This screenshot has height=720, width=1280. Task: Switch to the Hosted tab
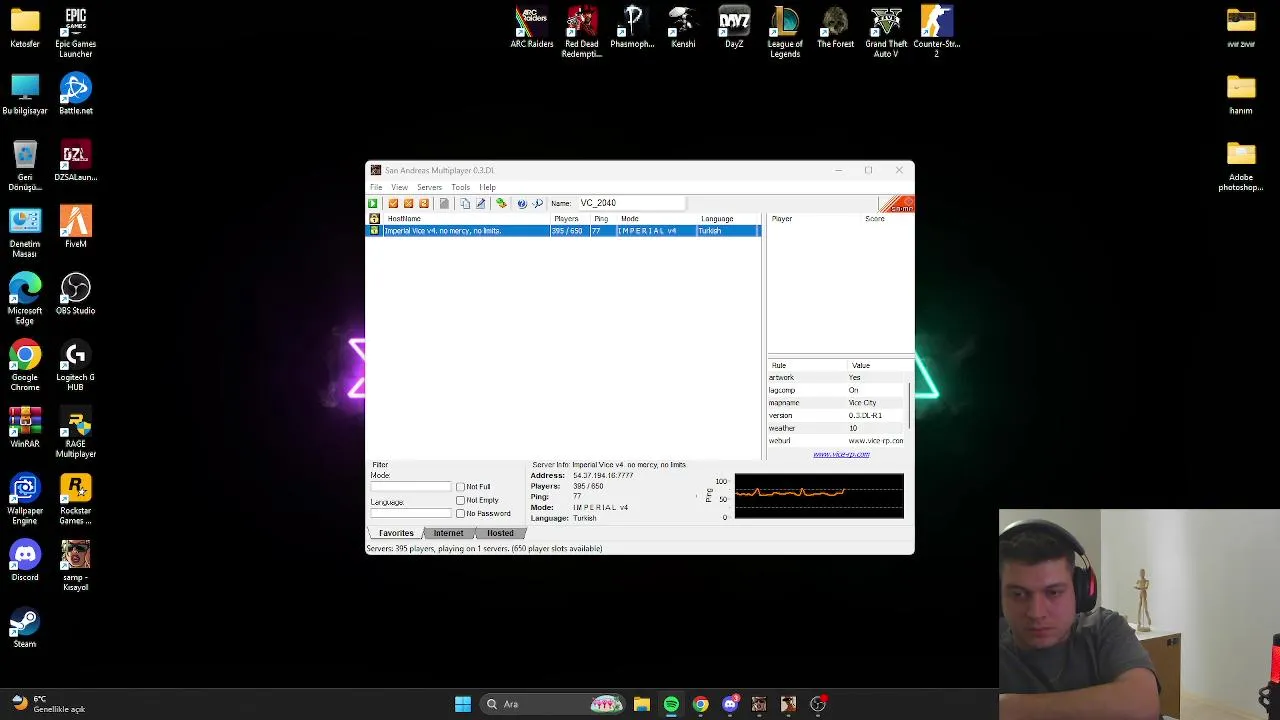(x=500, y=533)
